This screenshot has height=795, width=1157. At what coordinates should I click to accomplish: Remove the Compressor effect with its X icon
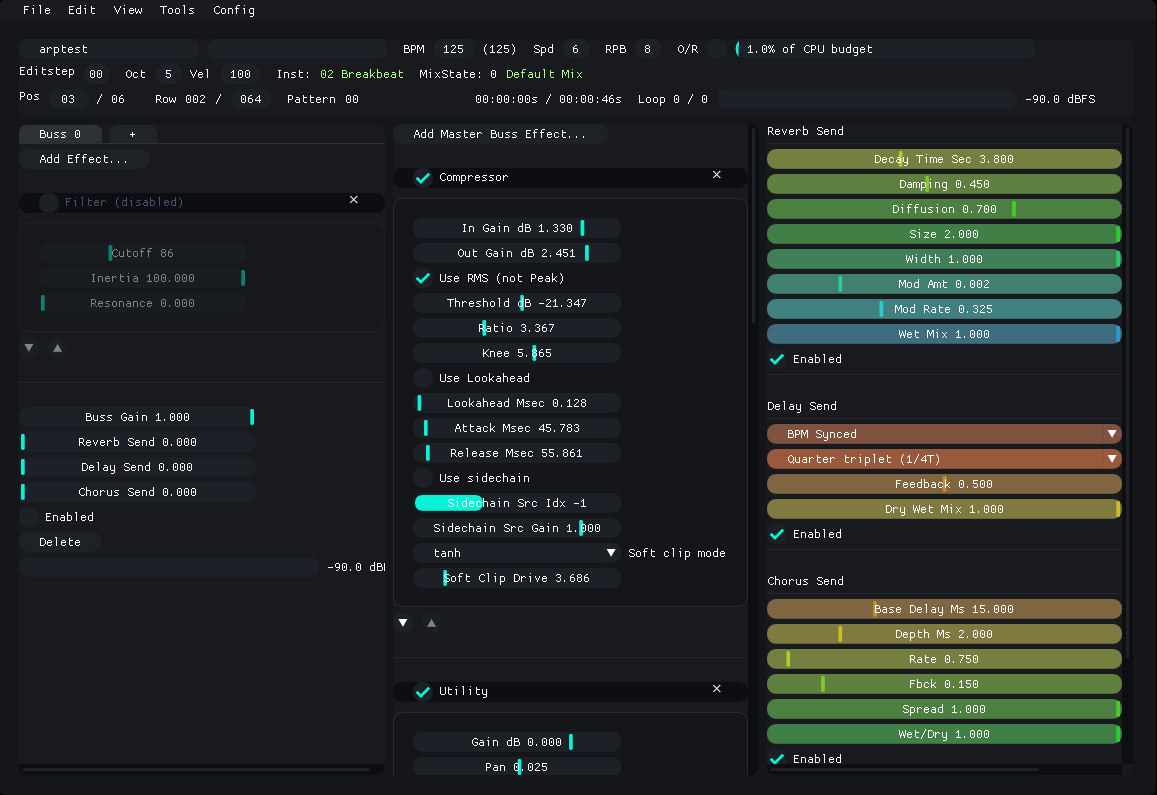point(717,174)
